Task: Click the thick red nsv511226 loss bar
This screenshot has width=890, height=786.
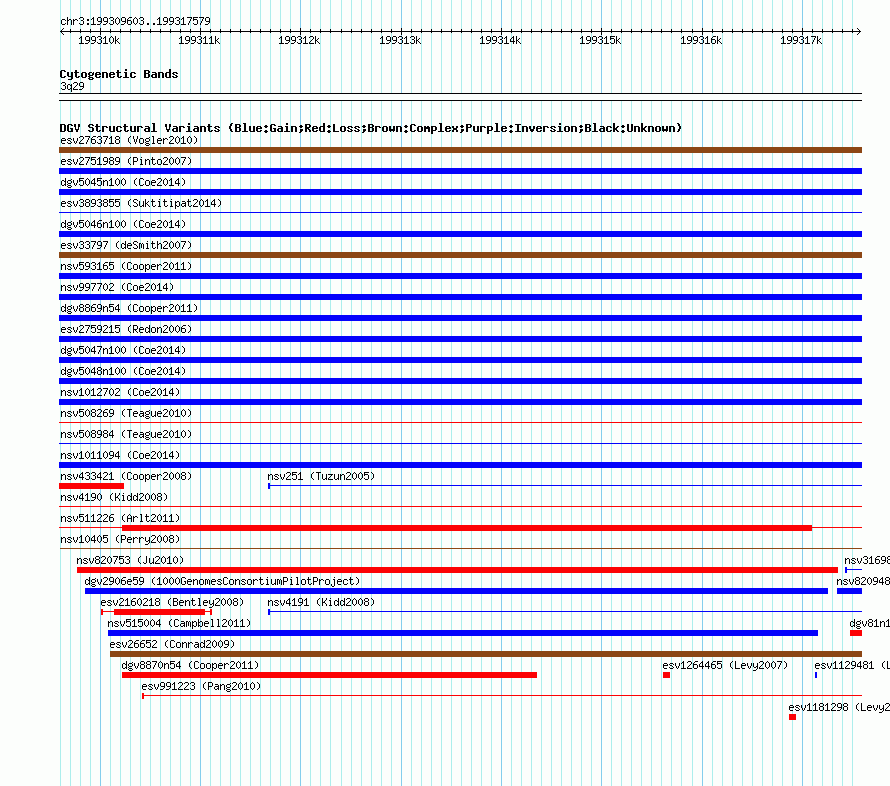Action: [x=467, y=528]
